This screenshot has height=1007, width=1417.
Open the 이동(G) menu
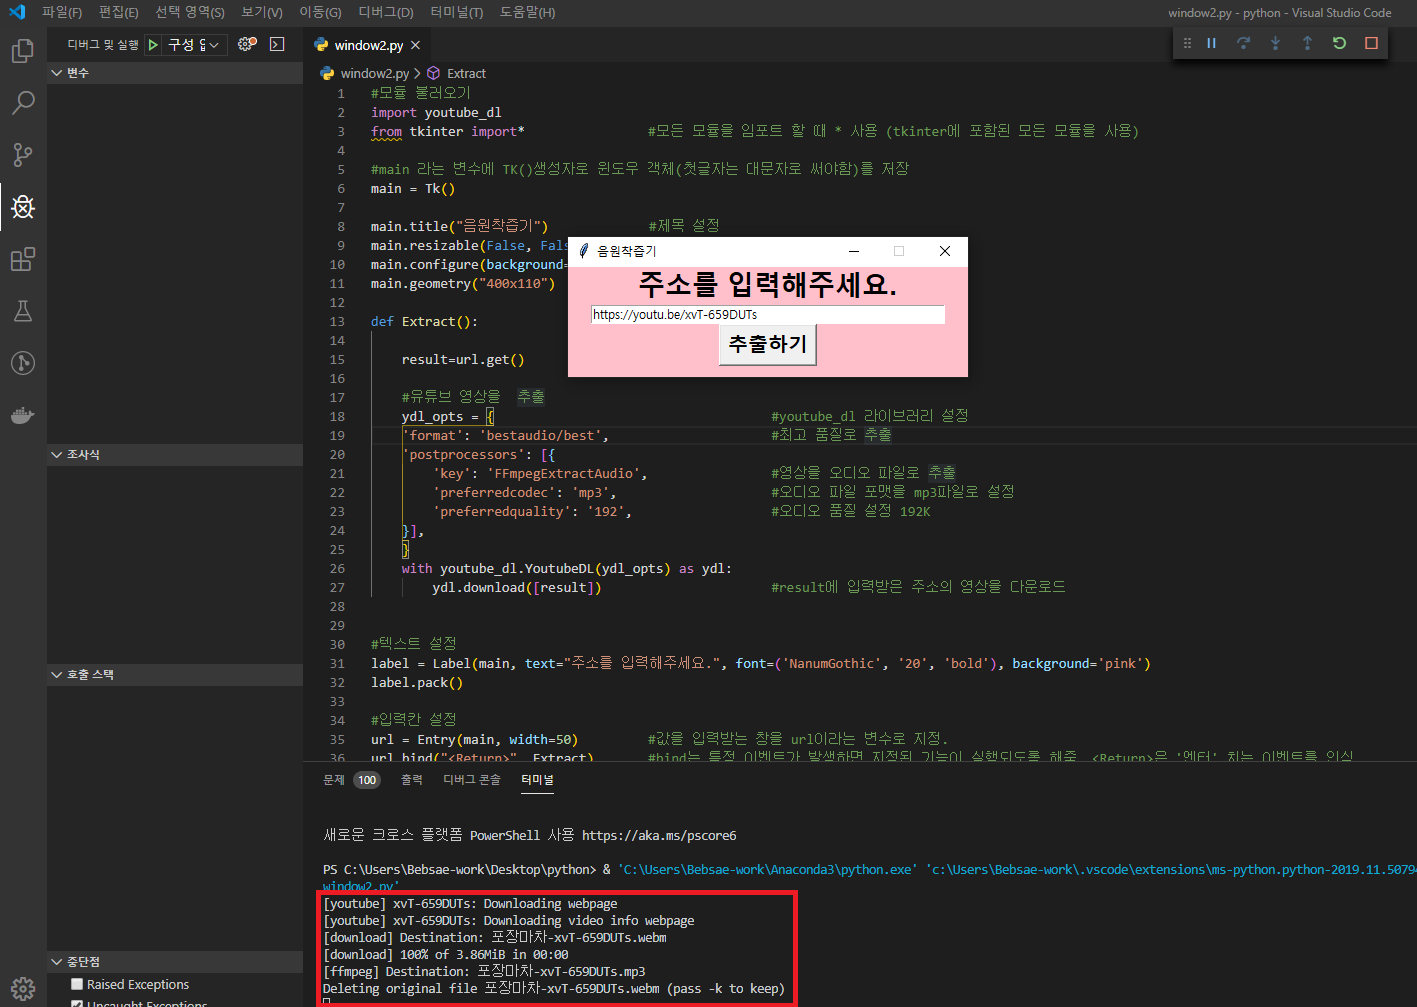tap(320, 12)
